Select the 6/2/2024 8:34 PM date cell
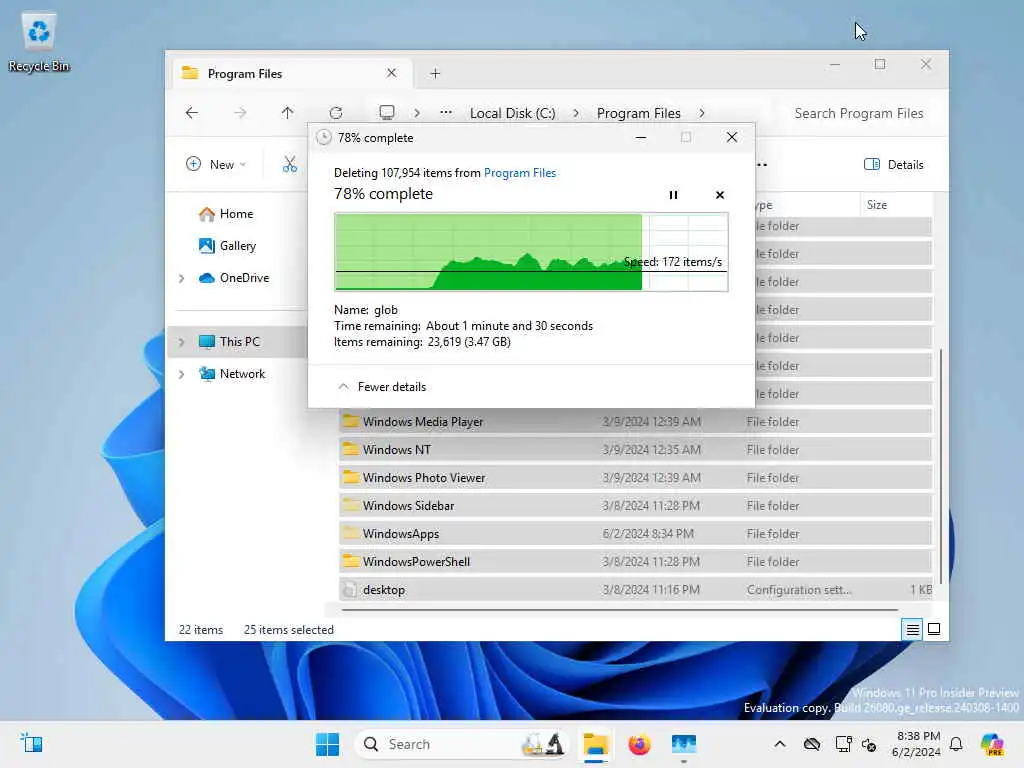1024x768 pixels. (x=648, y=534)
